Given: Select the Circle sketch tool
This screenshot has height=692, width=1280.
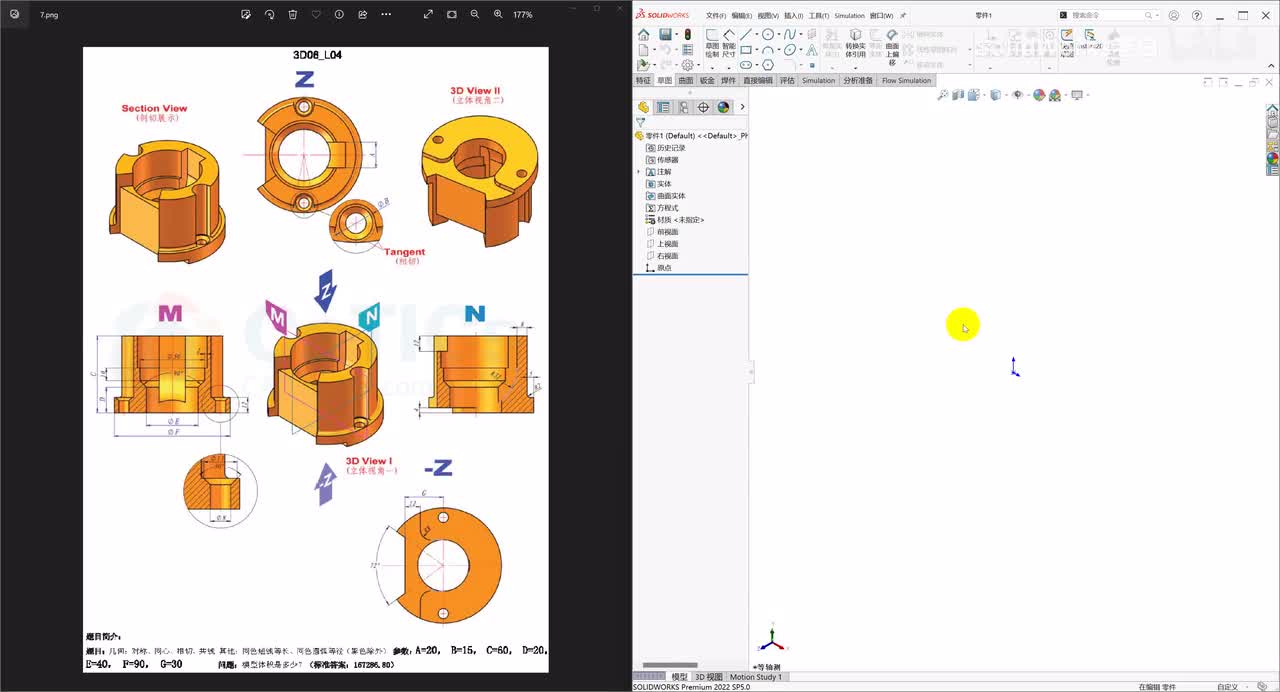Looking at the screenshot, I should click(768, 34).
